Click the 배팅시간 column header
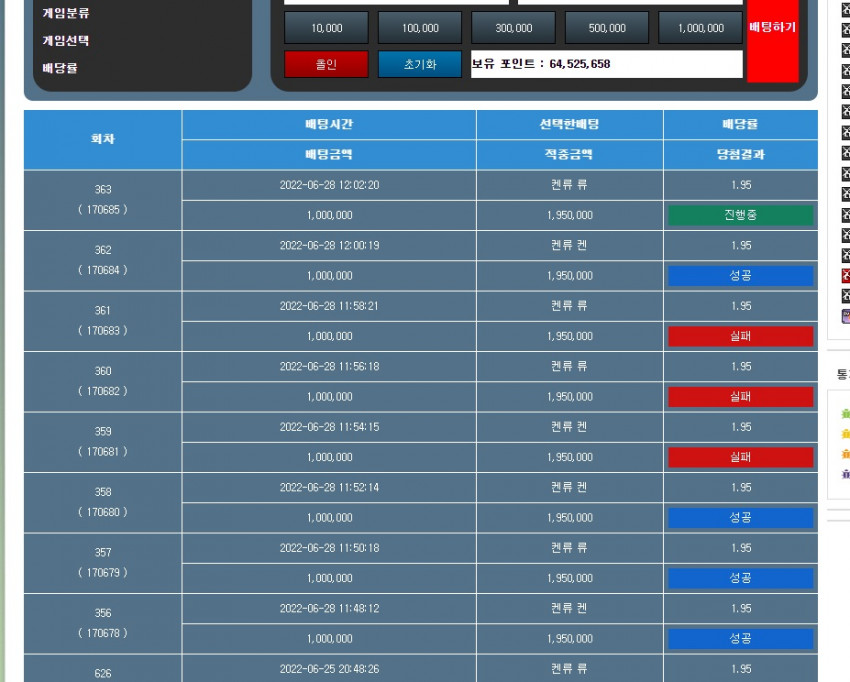Image resolution: width=850 pixels, height=682 pixels. click(329, 125)
